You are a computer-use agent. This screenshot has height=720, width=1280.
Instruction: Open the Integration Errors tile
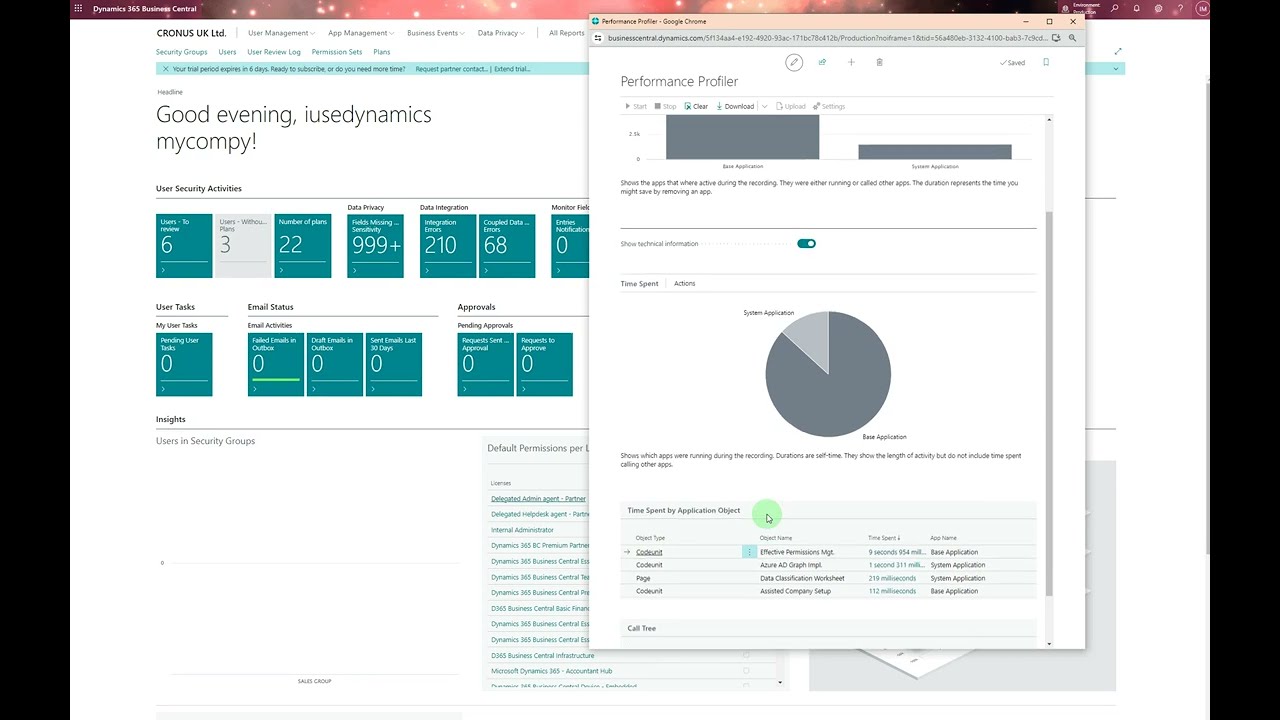coord(448,246)
